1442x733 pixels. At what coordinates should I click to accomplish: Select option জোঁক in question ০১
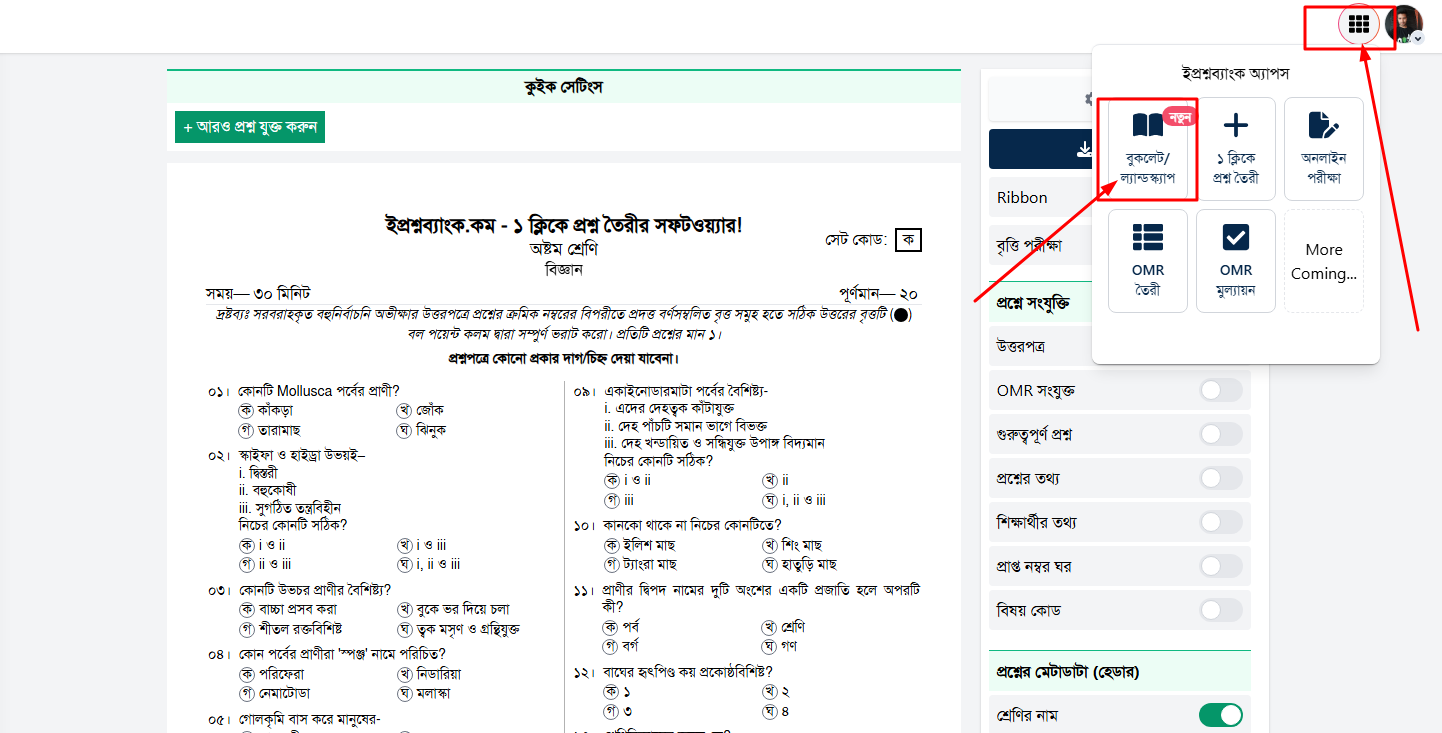click(x=421, y=410)
